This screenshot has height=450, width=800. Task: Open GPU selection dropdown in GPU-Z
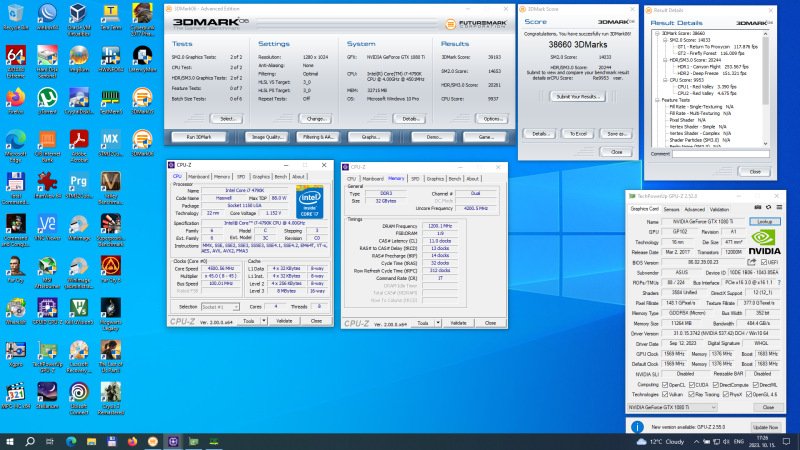pos(672,407)
